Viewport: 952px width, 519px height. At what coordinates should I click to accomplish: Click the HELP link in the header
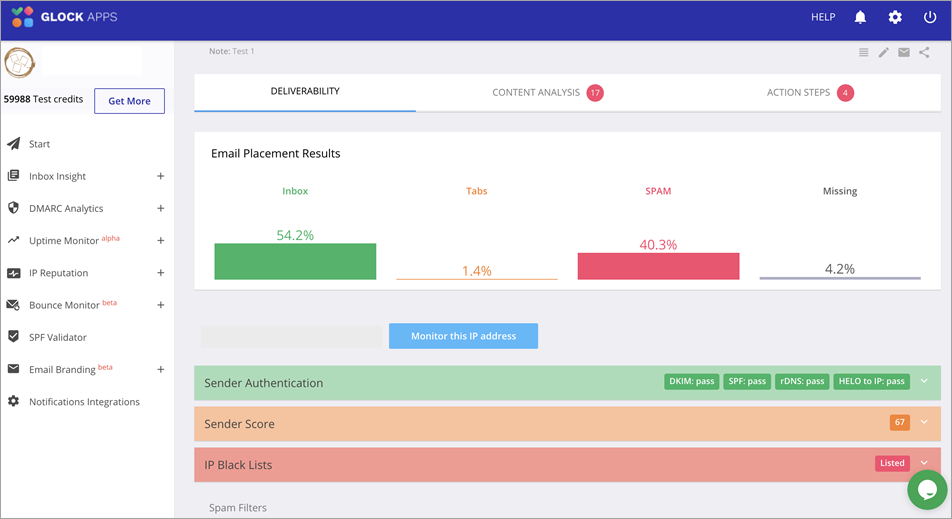(822, 18)
